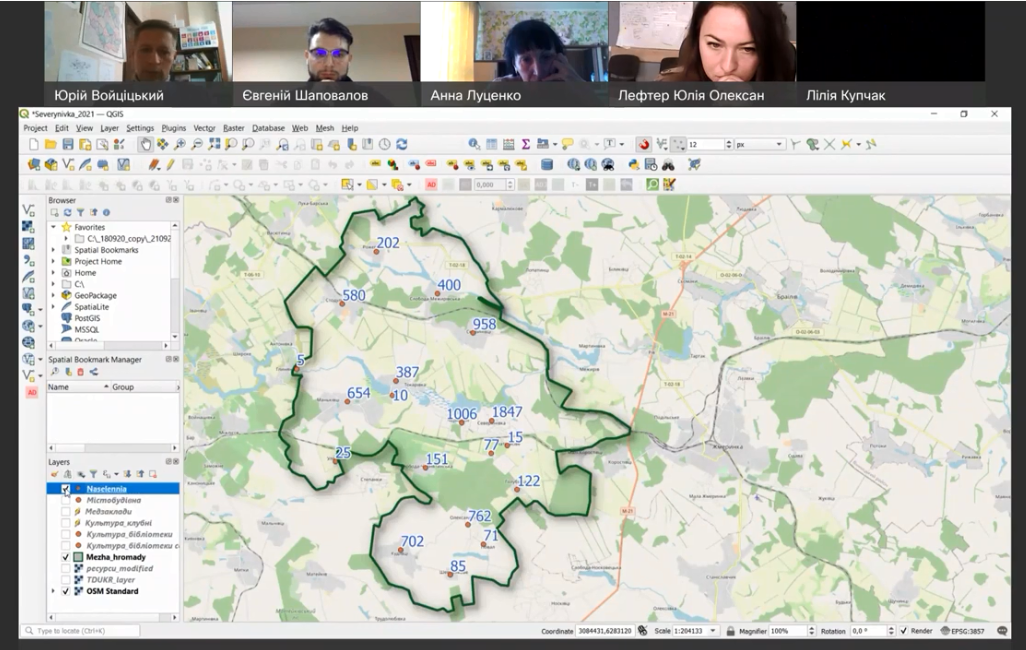Screen dimensions: 1026x650
Task: Enable the snapping magnet icon
Action: (x=644, y=145)
